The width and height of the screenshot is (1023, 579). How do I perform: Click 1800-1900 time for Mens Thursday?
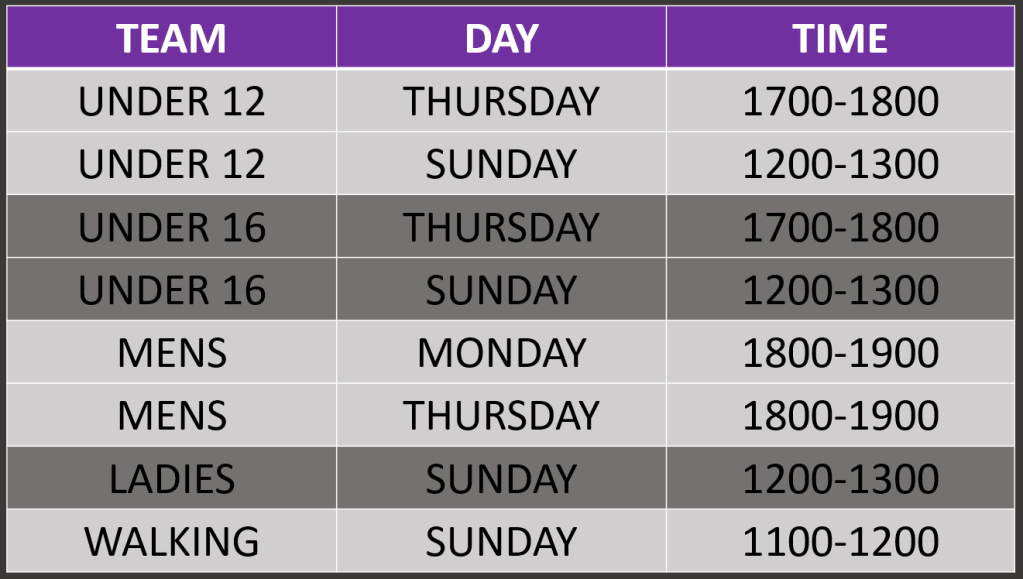840,415
